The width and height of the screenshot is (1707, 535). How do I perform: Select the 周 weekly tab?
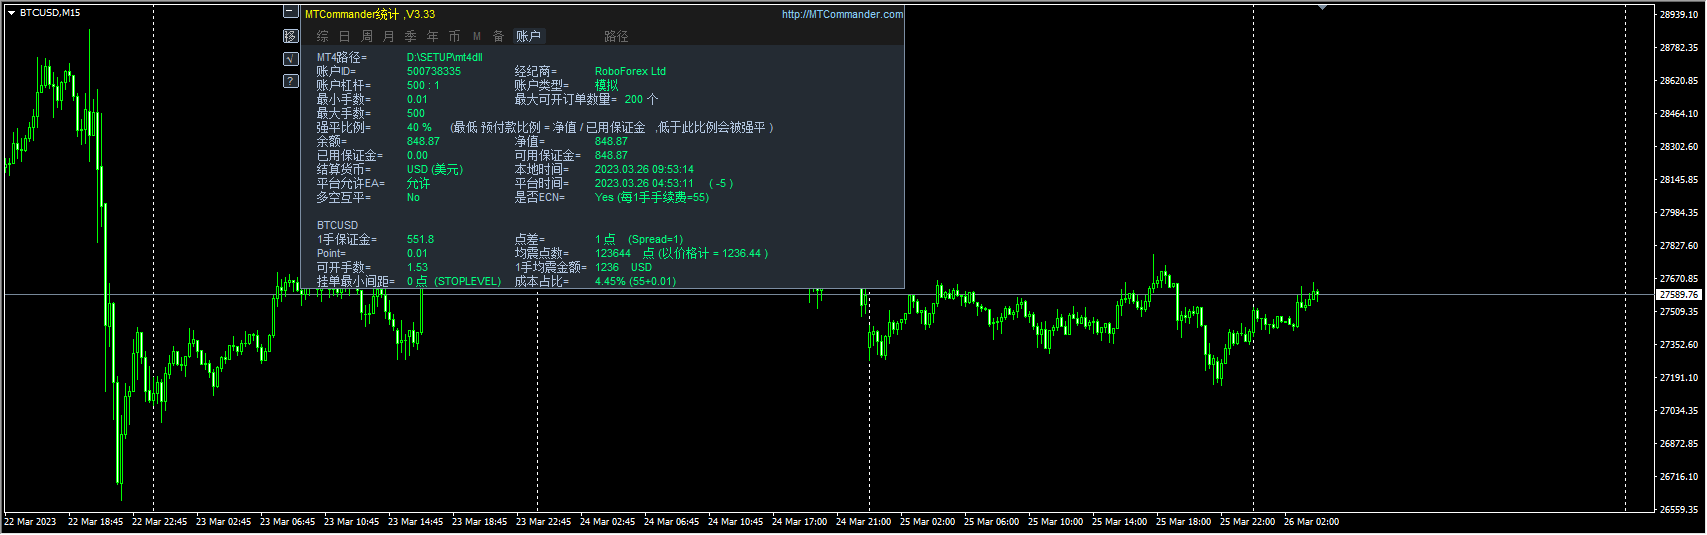tap(367, 36)
